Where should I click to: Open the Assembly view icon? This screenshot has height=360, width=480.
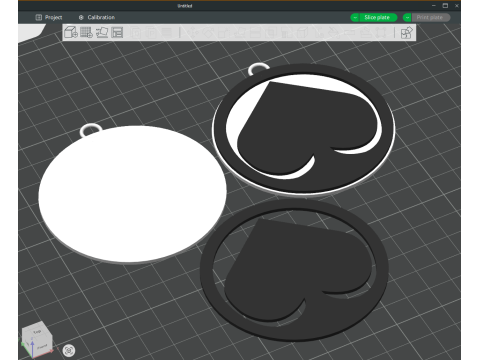tap(406, 32)
